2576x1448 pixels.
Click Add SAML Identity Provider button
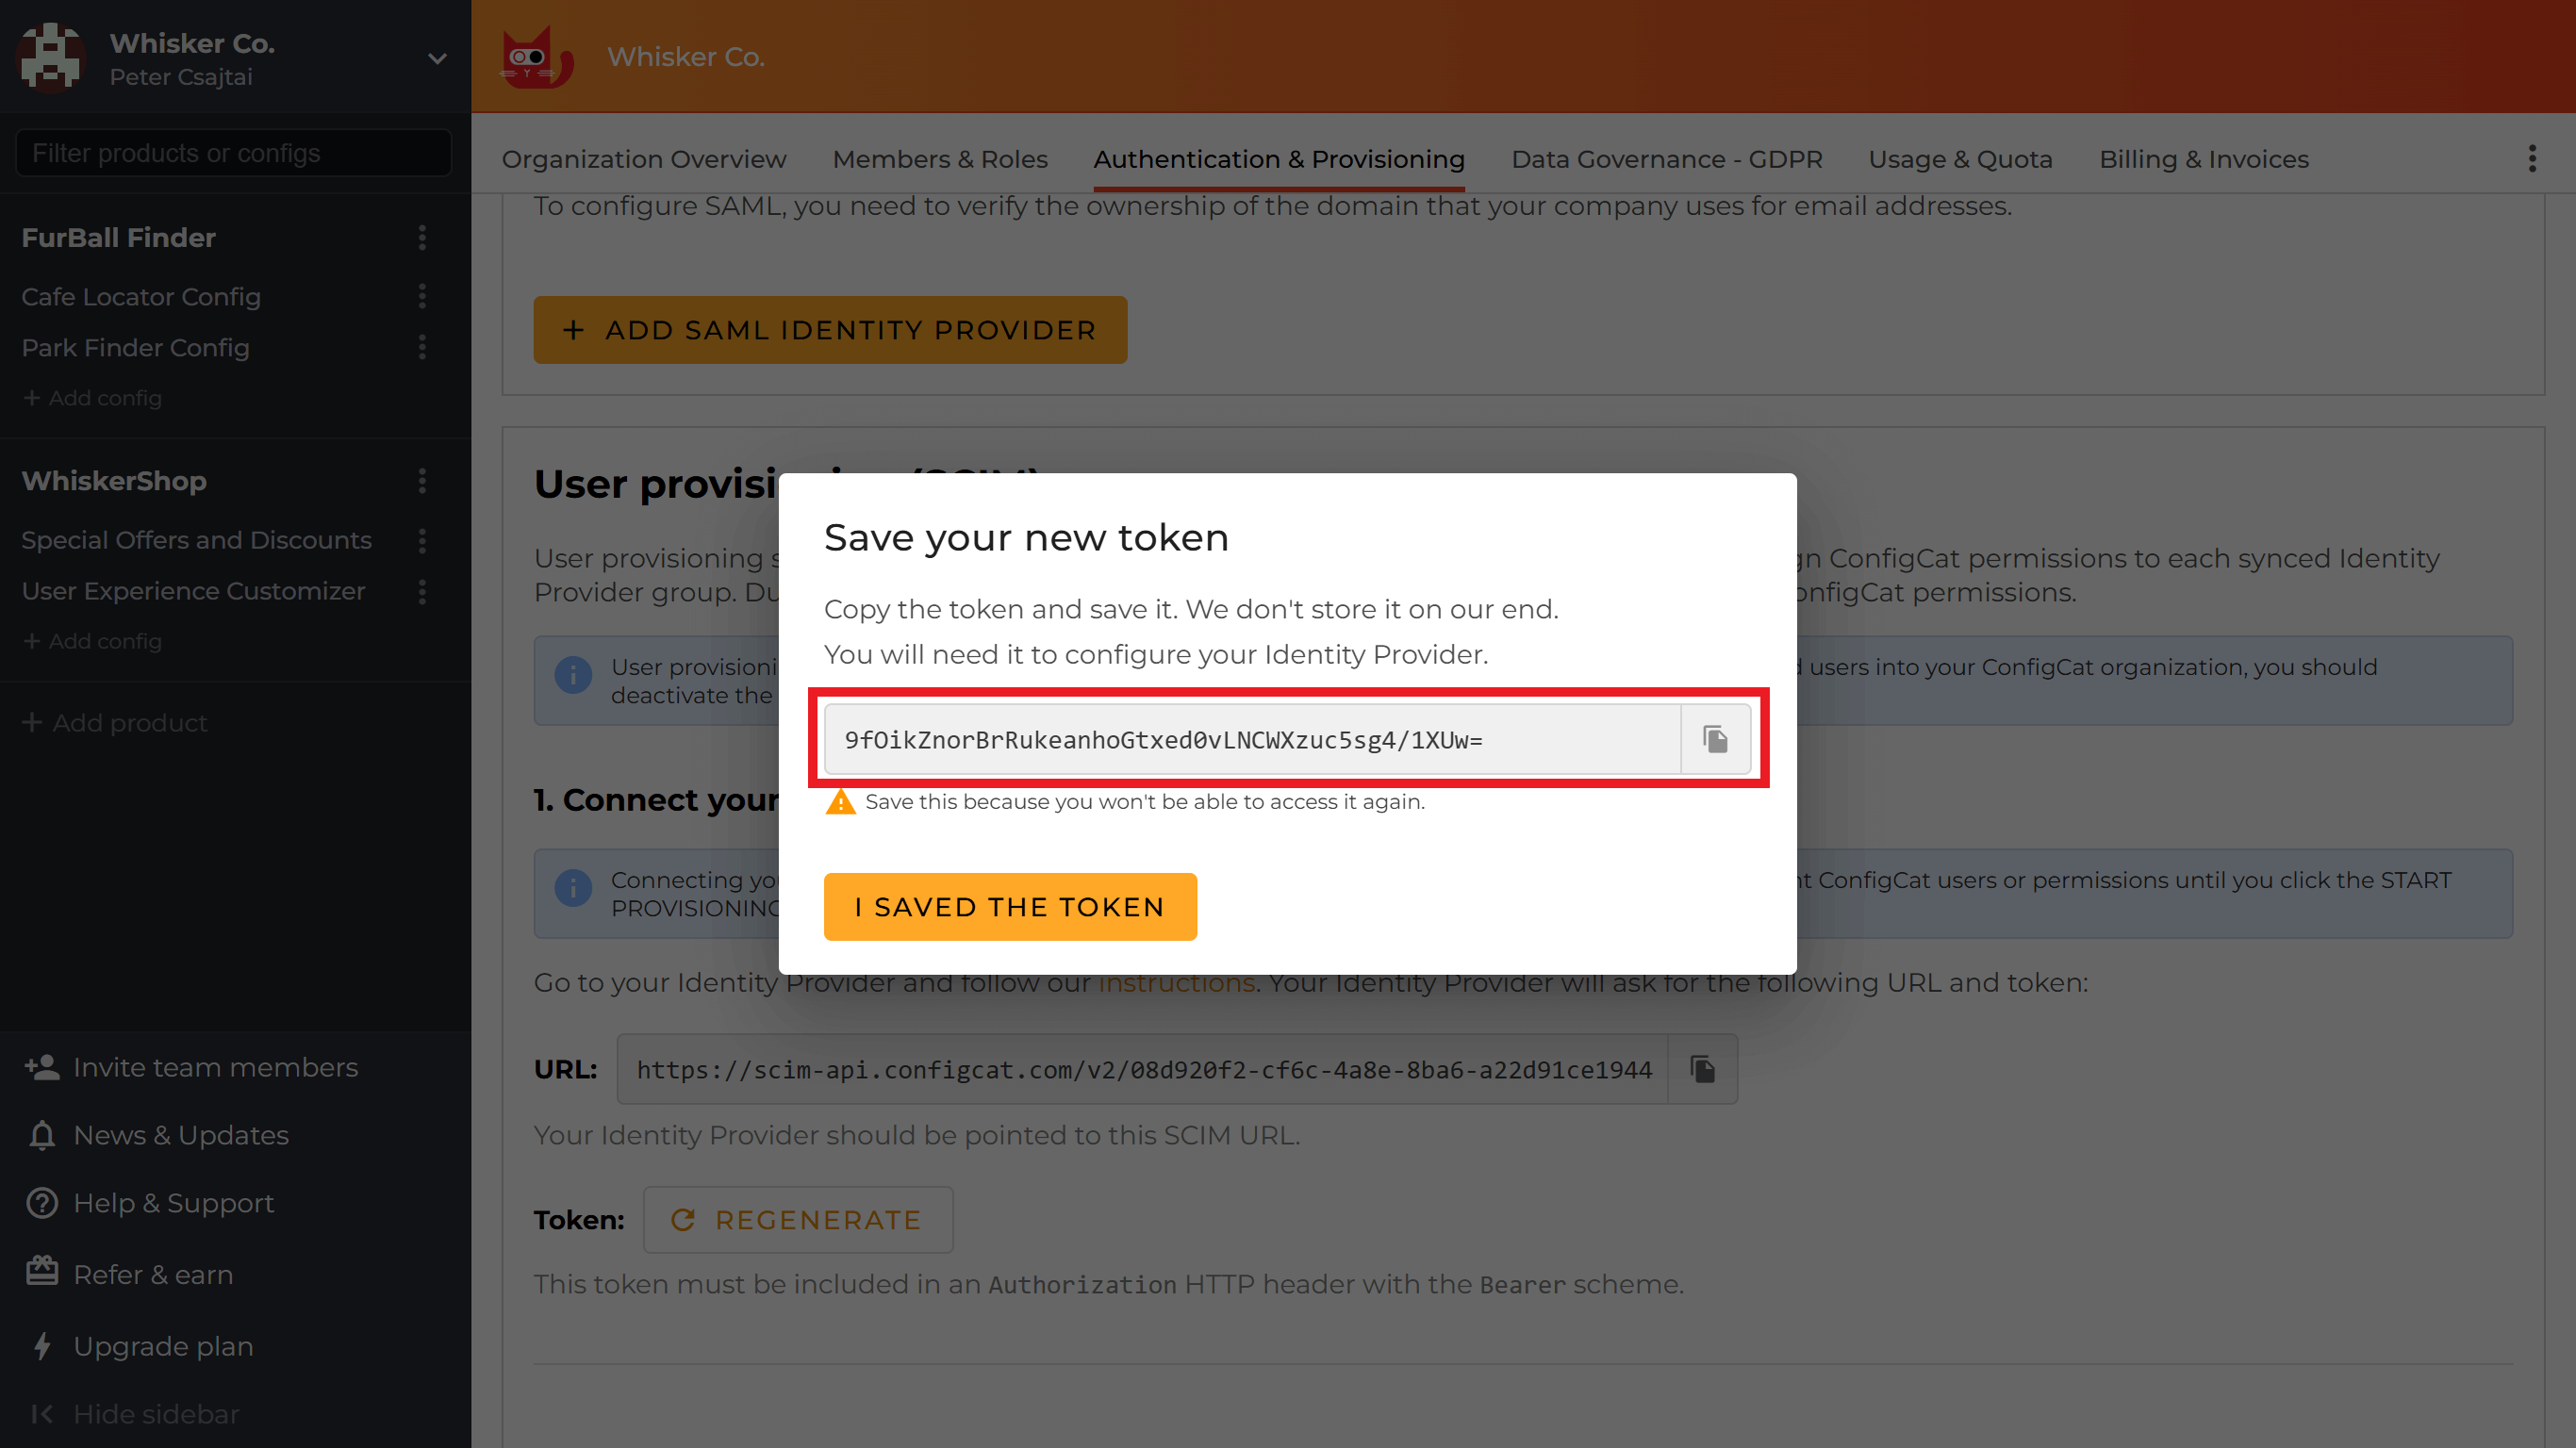[x=830, y=330]
